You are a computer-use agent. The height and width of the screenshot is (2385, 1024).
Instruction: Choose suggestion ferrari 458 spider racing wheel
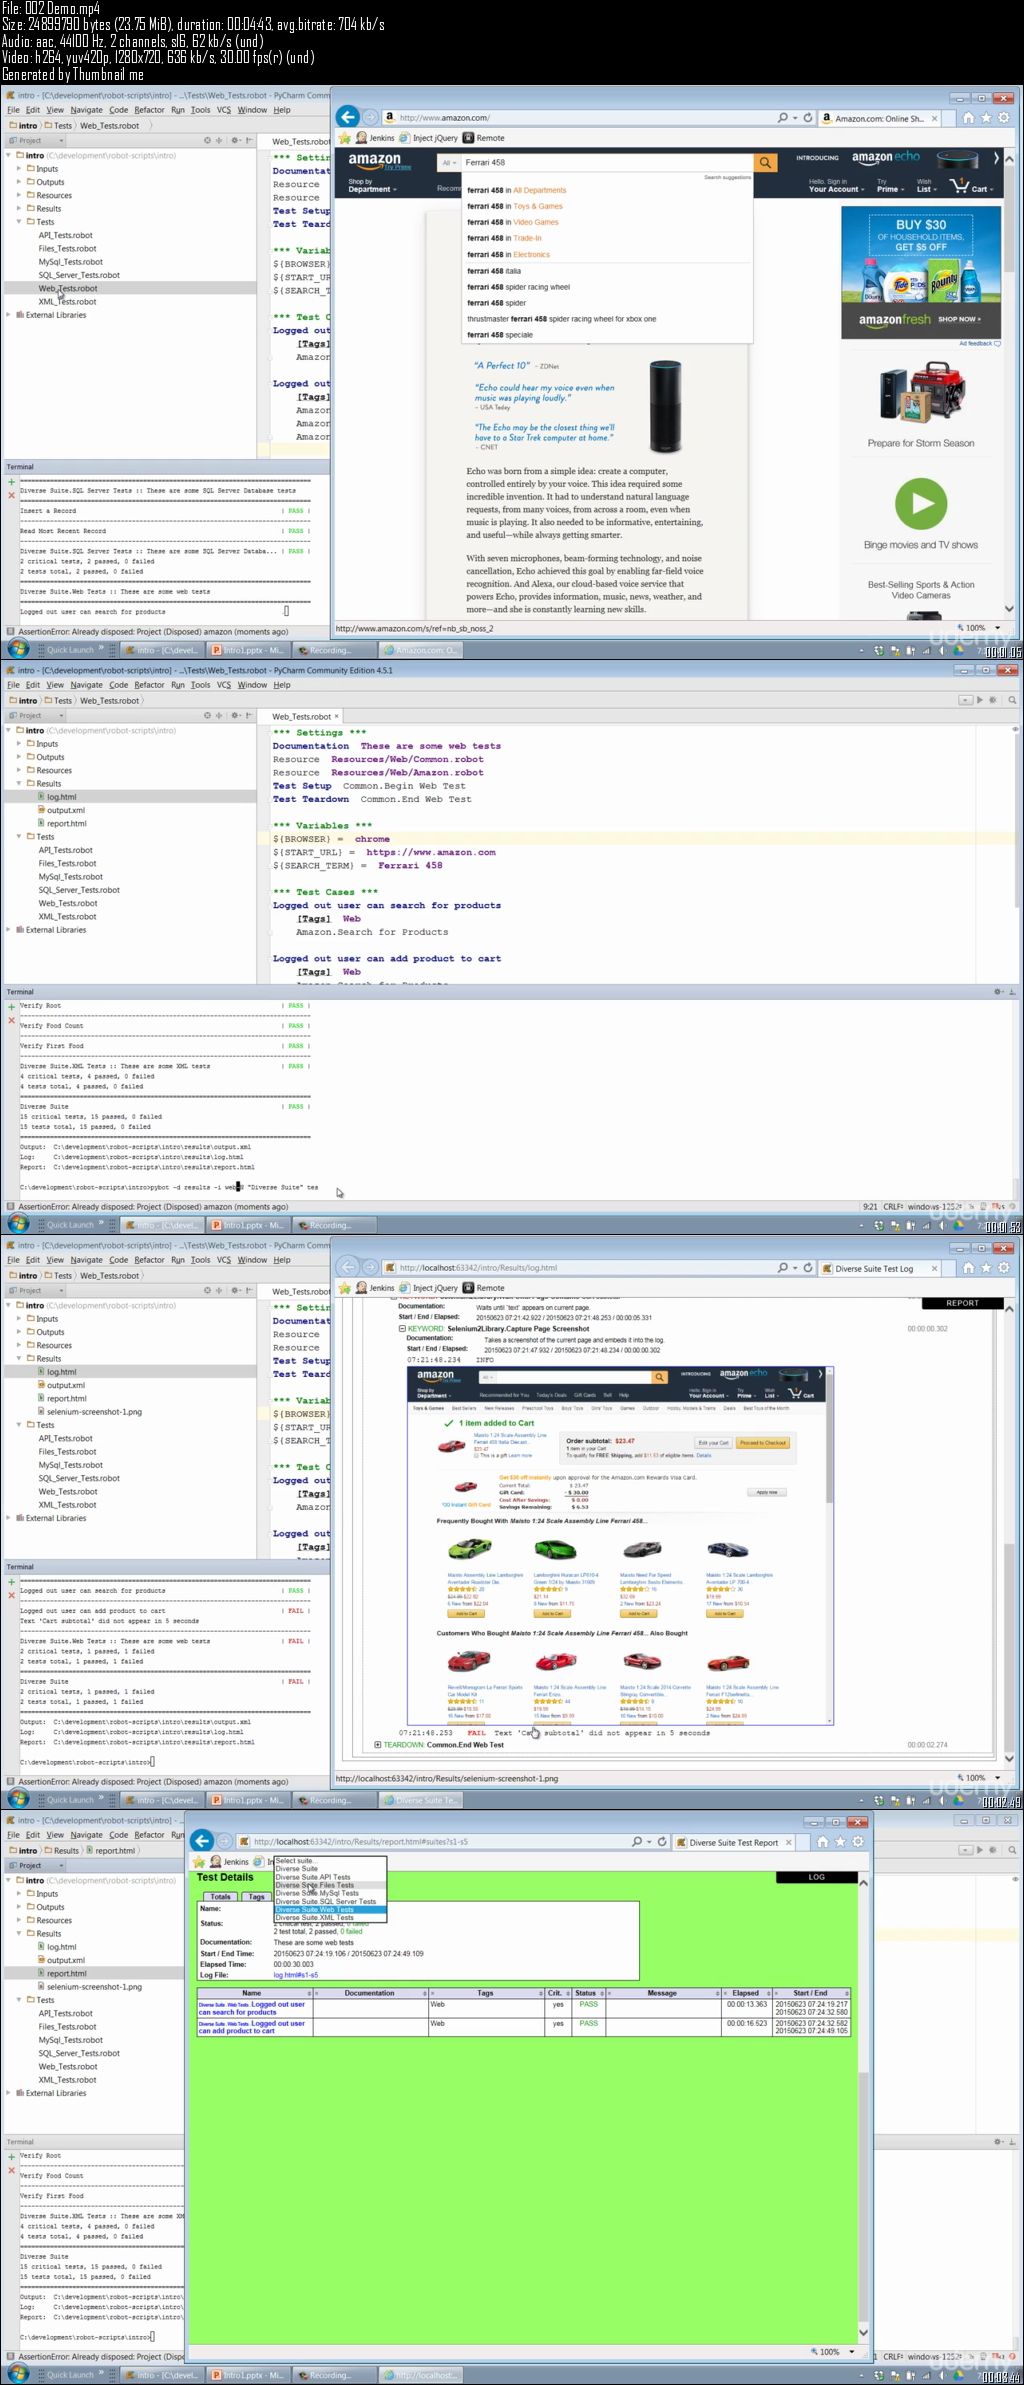[x=518, y=287]
